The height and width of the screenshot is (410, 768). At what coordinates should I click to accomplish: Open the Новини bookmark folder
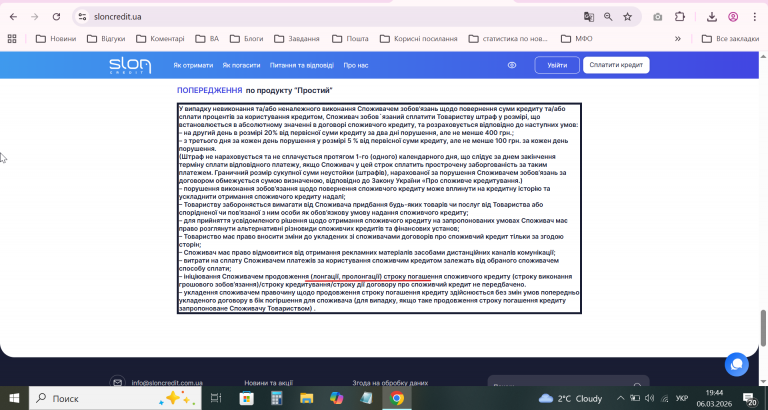coord(56,38)
